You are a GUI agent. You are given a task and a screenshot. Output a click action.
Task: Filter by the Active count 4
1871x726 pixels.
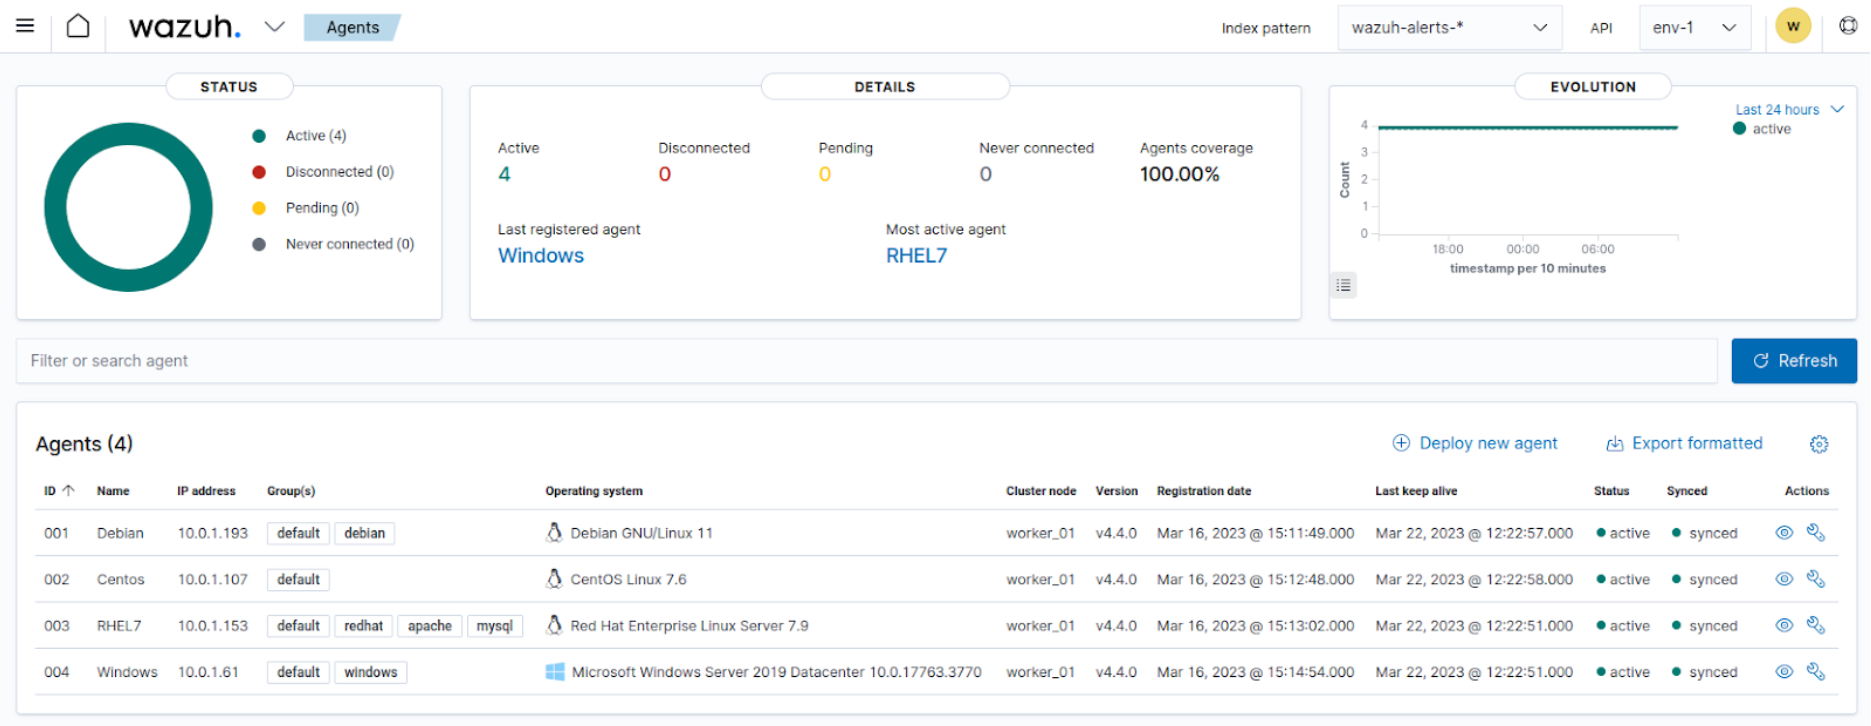click(504, 174)
